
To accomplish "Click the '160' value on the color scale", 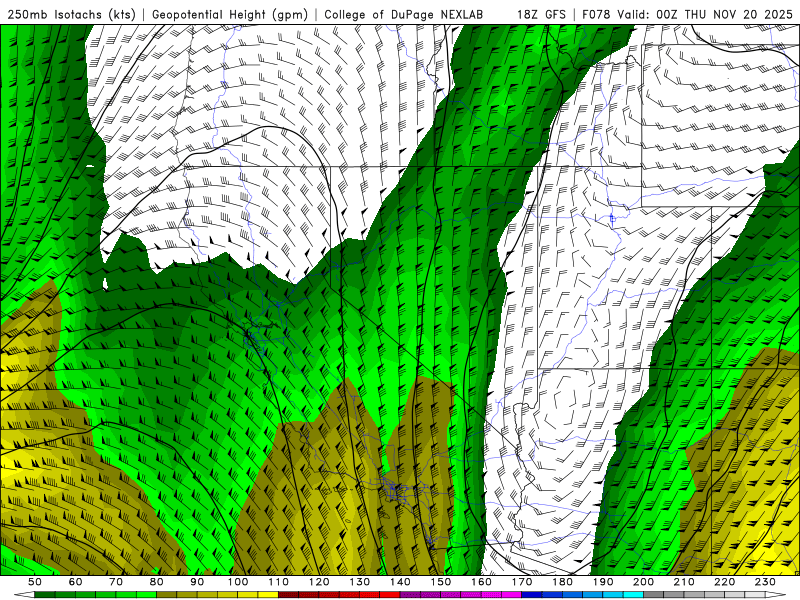I will 482,582.
